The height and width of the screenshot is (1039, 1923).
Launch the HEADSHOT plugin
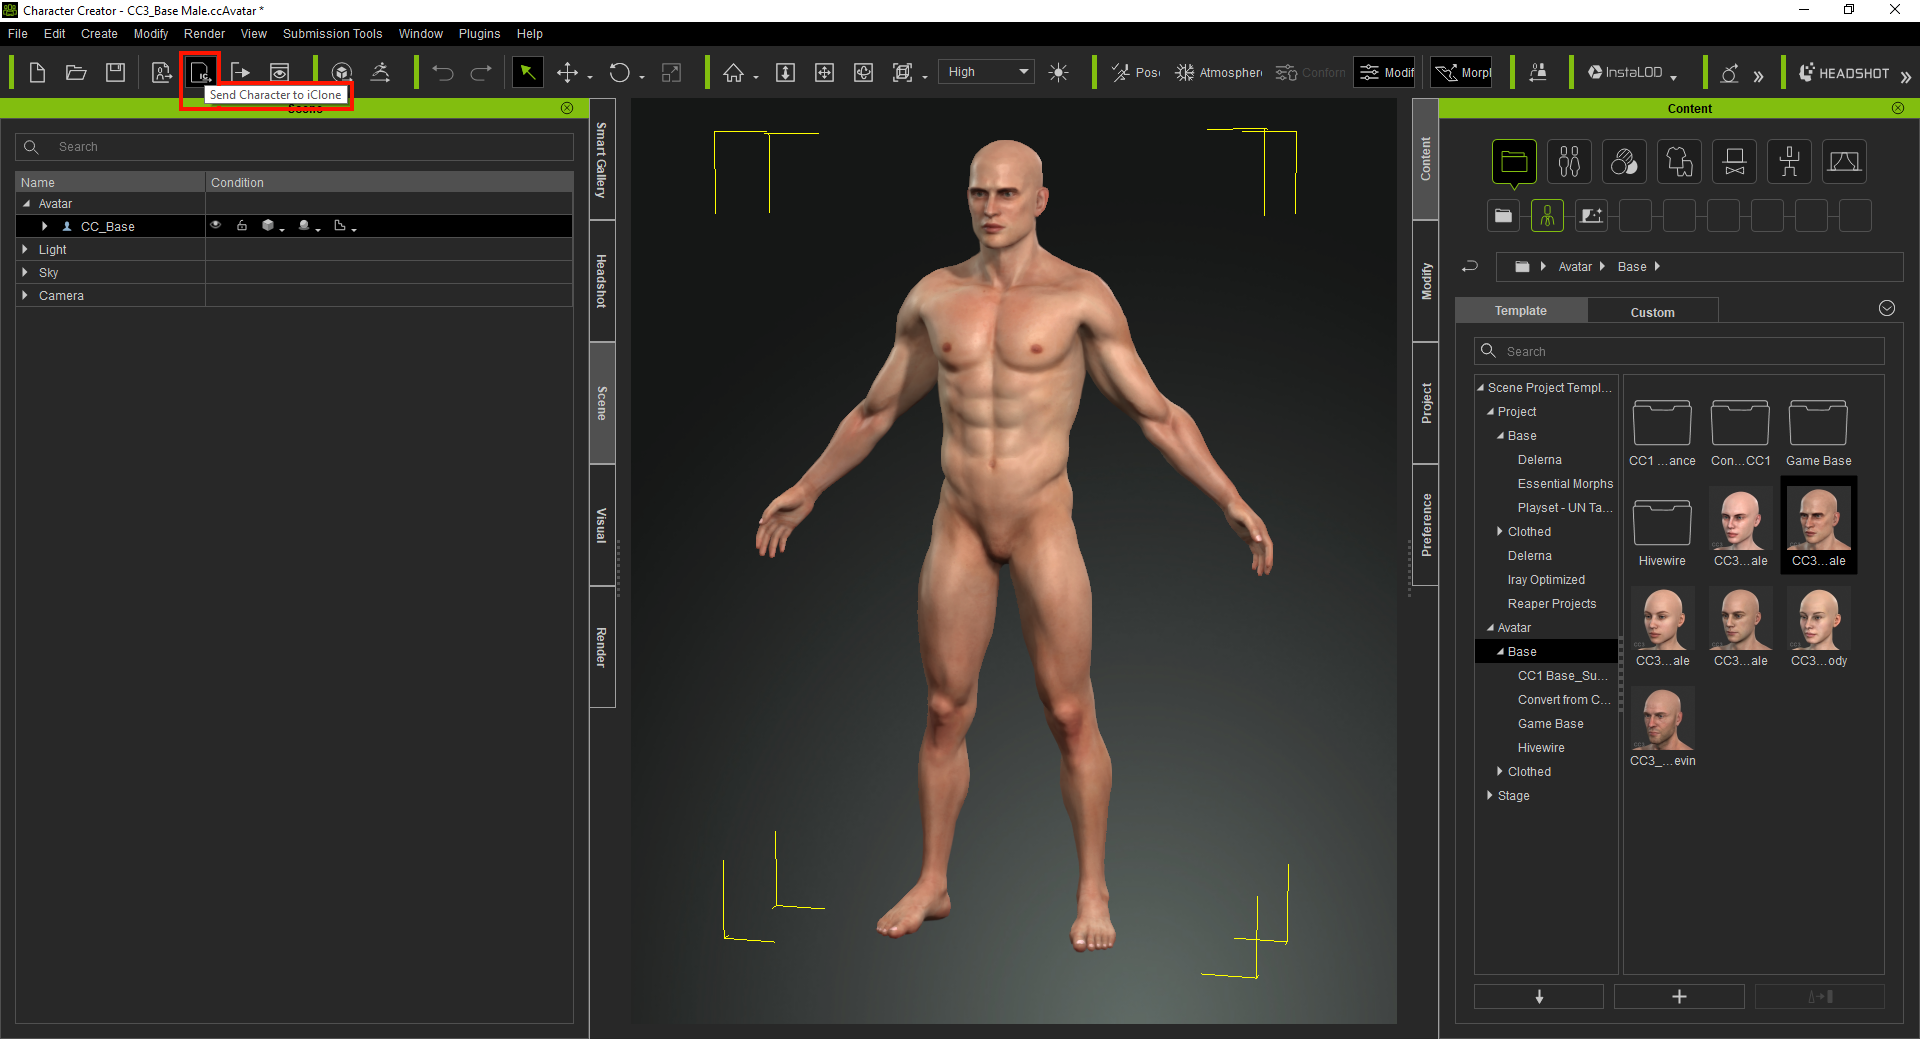[x=1844, y=73]
